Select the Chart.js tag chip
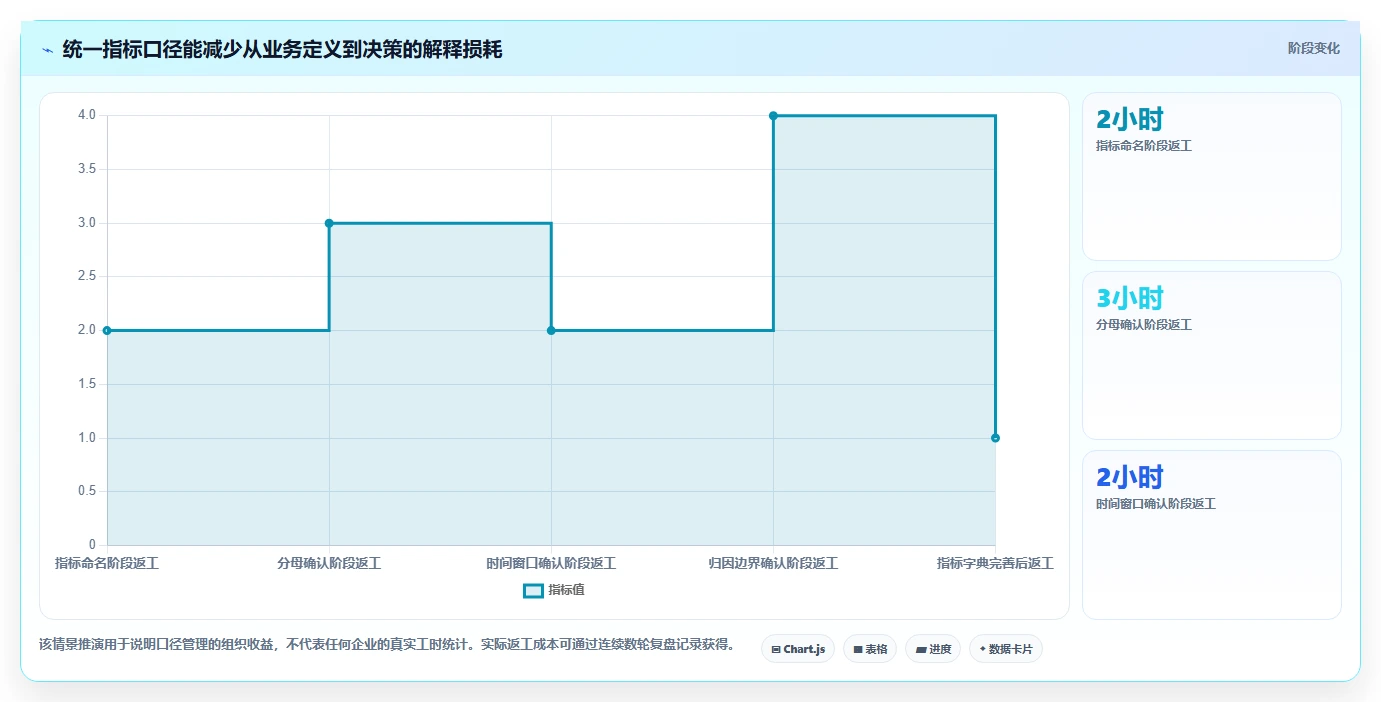 [x=798, y=649]
